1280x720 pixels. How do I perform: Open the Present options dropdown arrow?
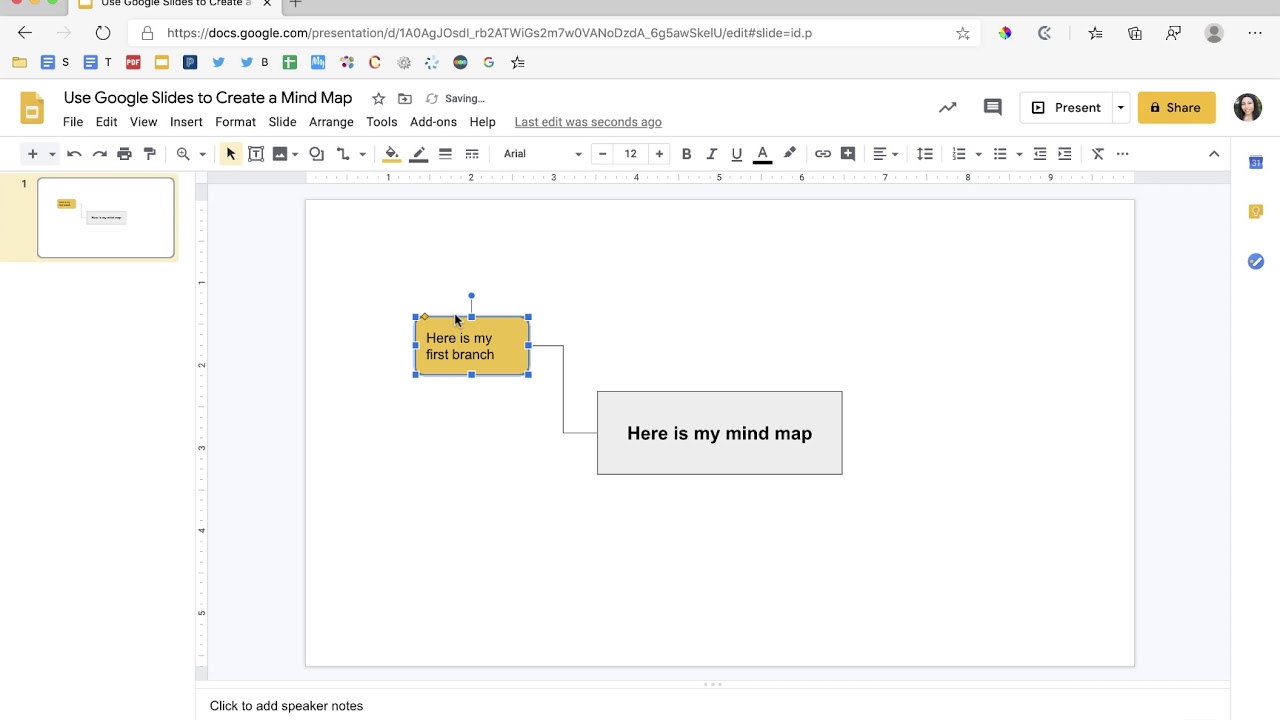point(1121,107)
